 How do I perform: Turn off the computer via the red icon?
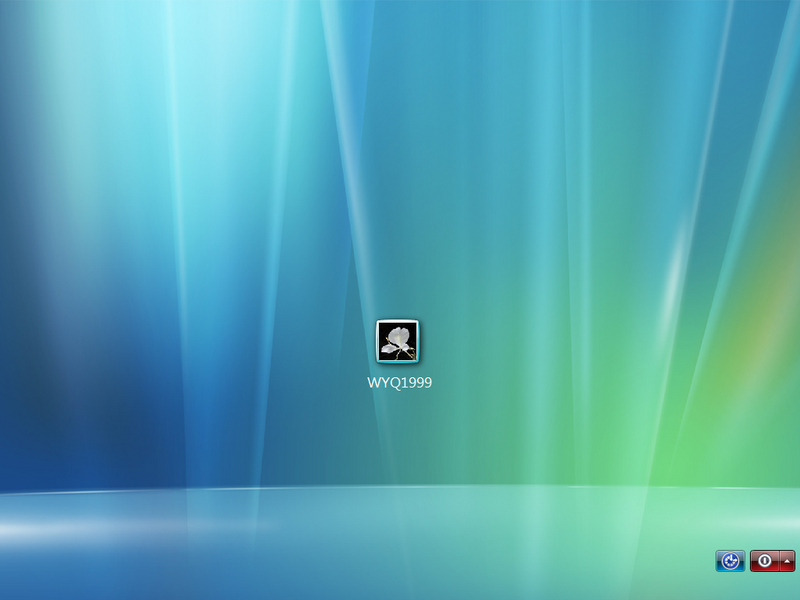(764, 561)
